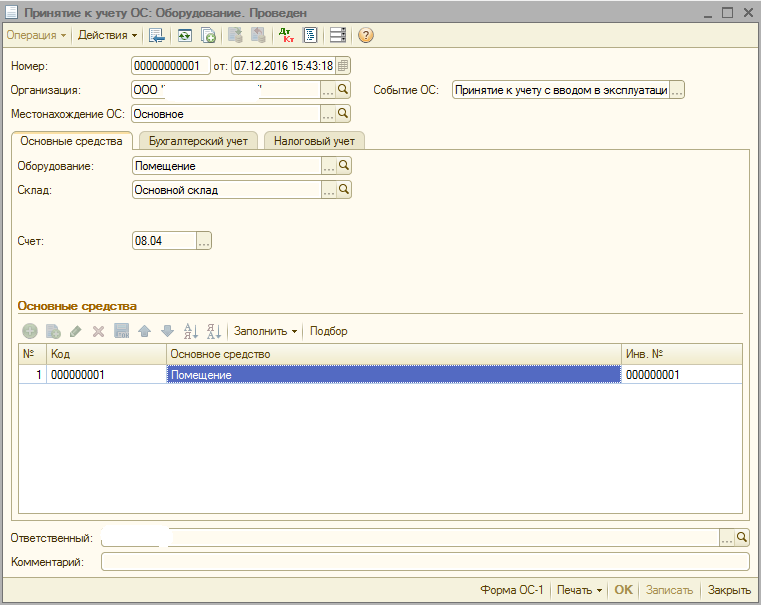Open help with the question mark icon
The width and height of the screenshot is (761, 605).
pyautogui.click(x=365, y=35)
